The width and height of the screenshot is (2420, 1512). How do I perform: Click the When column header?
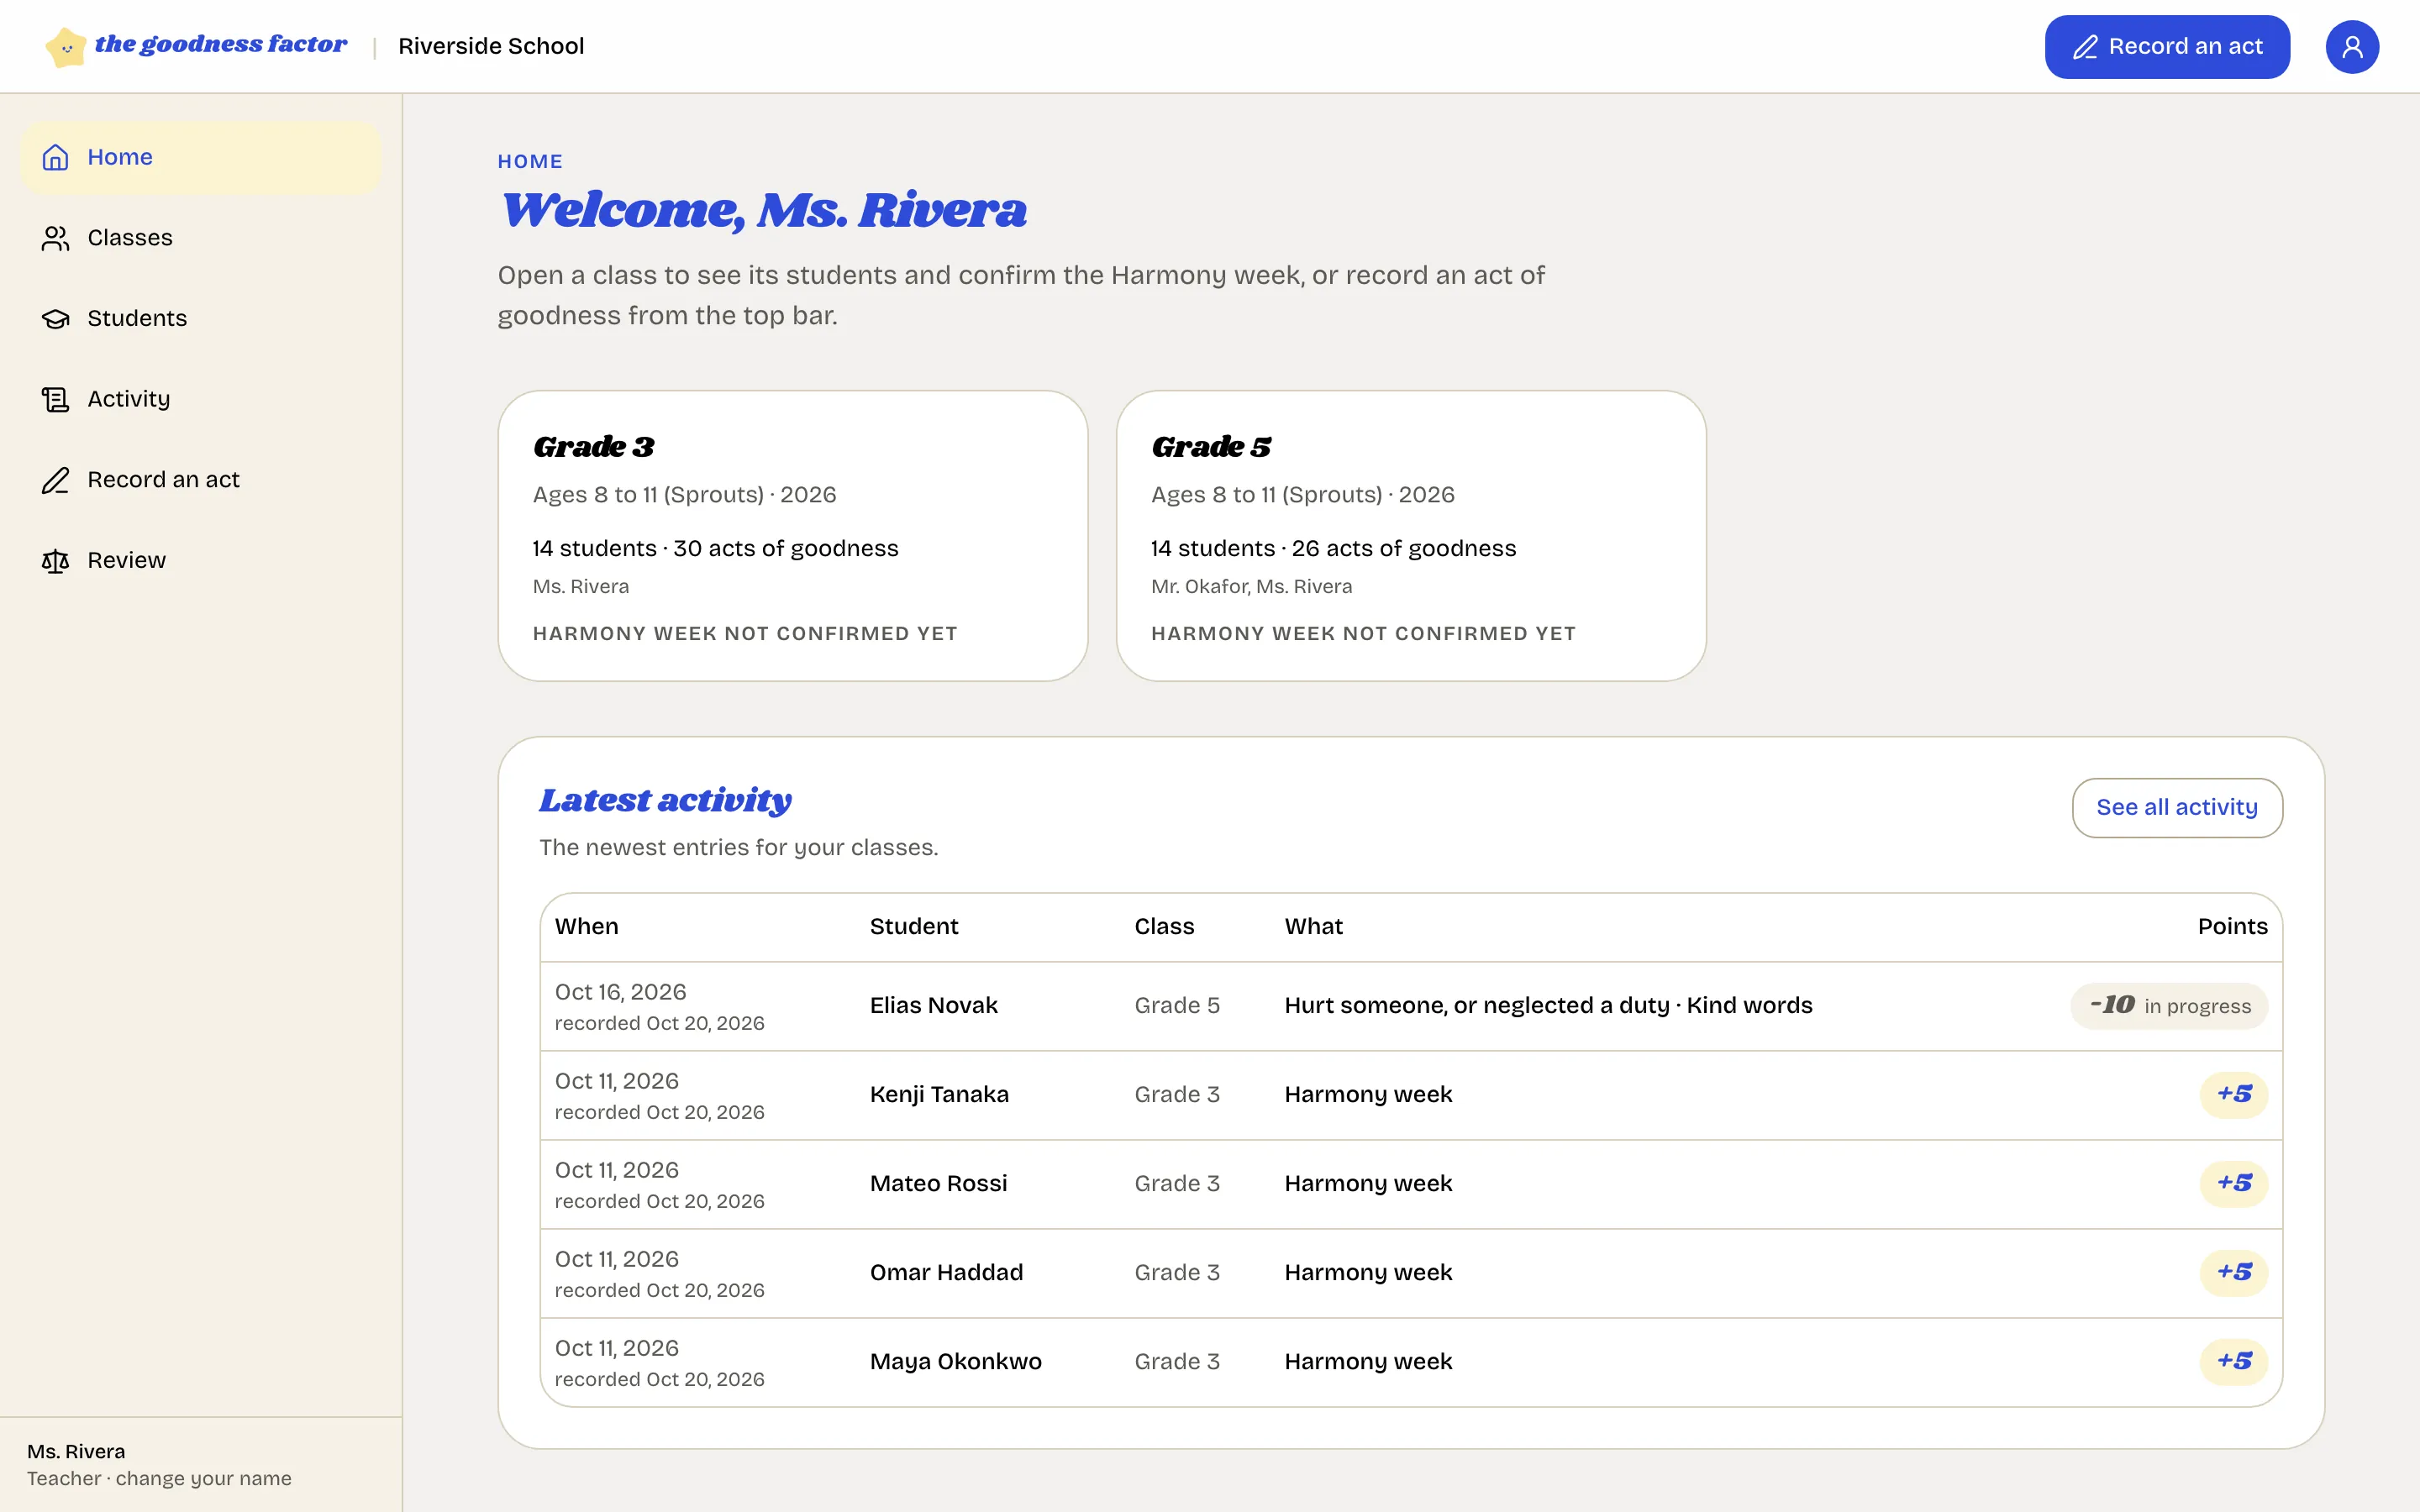tap(587, 926)
